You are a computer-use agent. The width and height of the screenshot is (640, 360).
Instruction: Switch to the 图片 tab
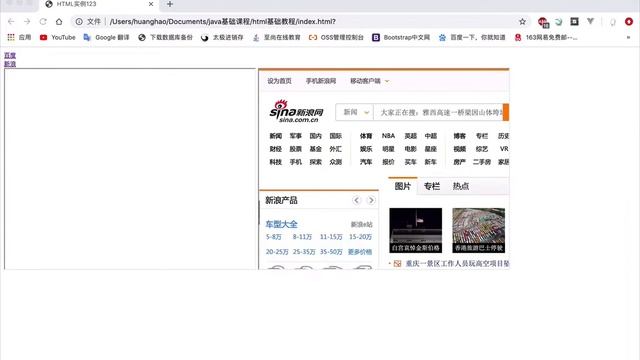click(x=403, y=186)
